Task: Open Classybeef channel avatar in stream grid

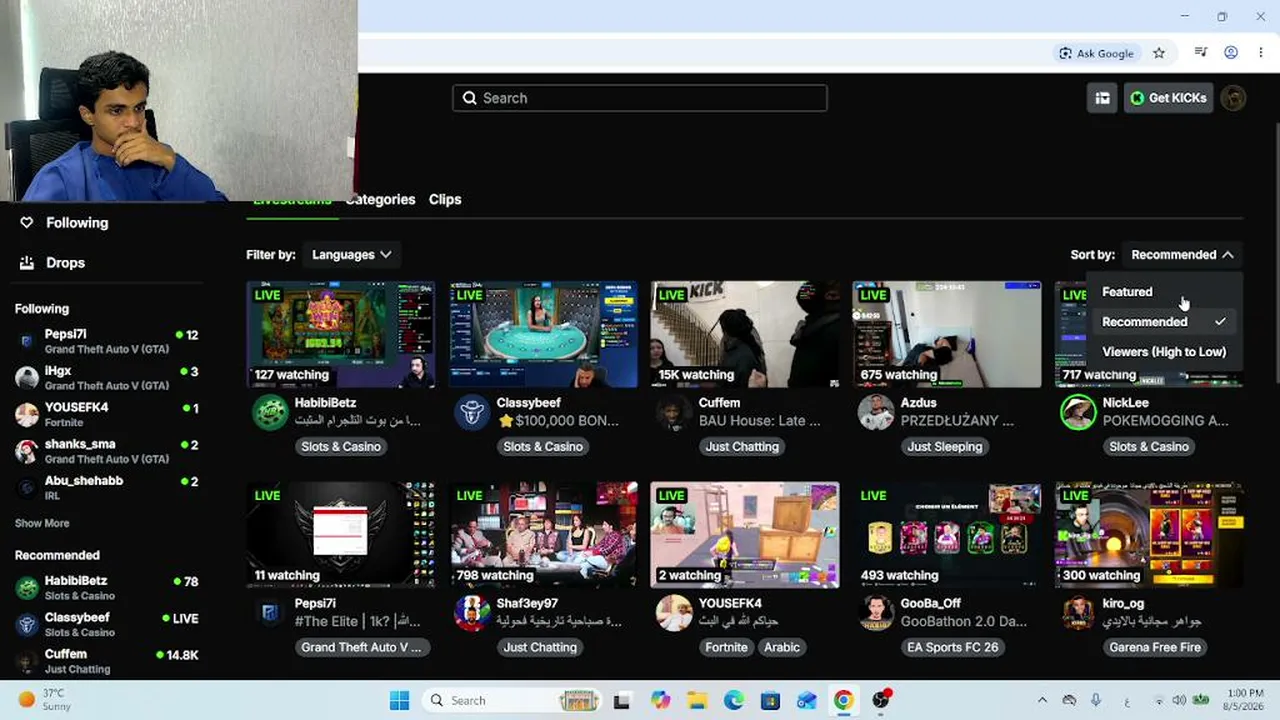Action: (472, 412)
